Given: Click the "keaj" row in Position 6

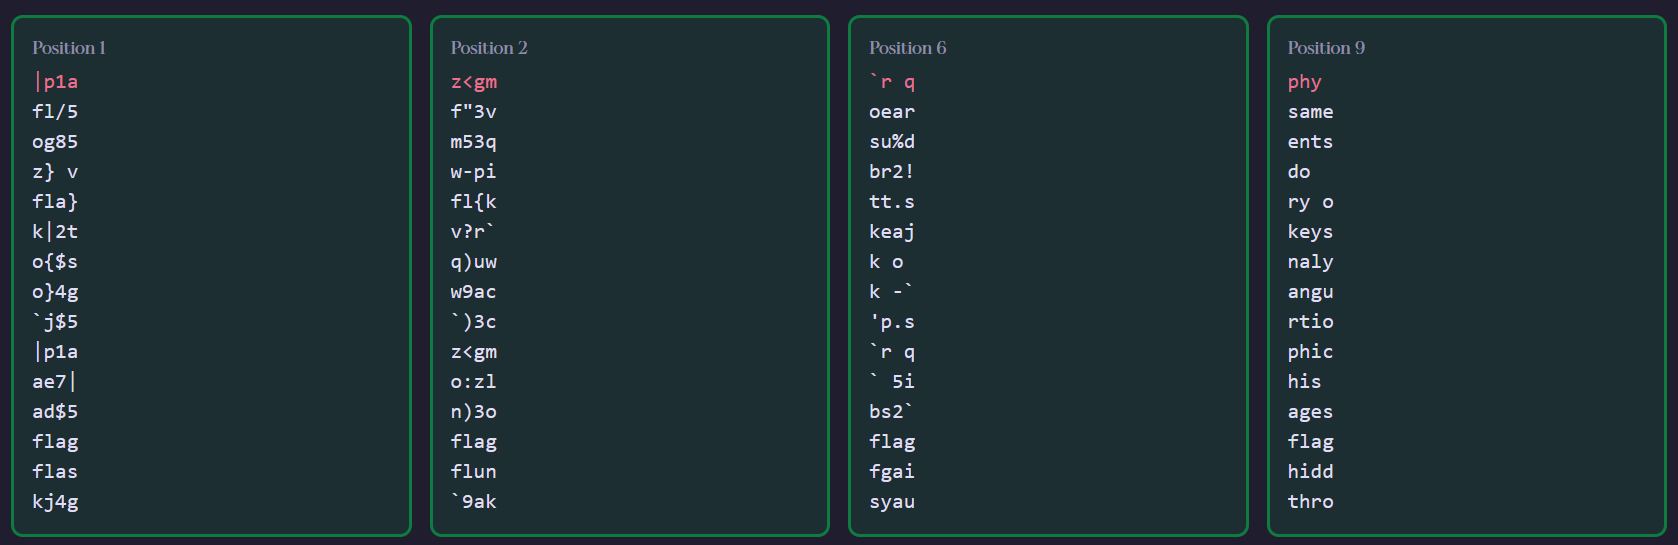Looking at the screenshot, I should pos(891,232).
